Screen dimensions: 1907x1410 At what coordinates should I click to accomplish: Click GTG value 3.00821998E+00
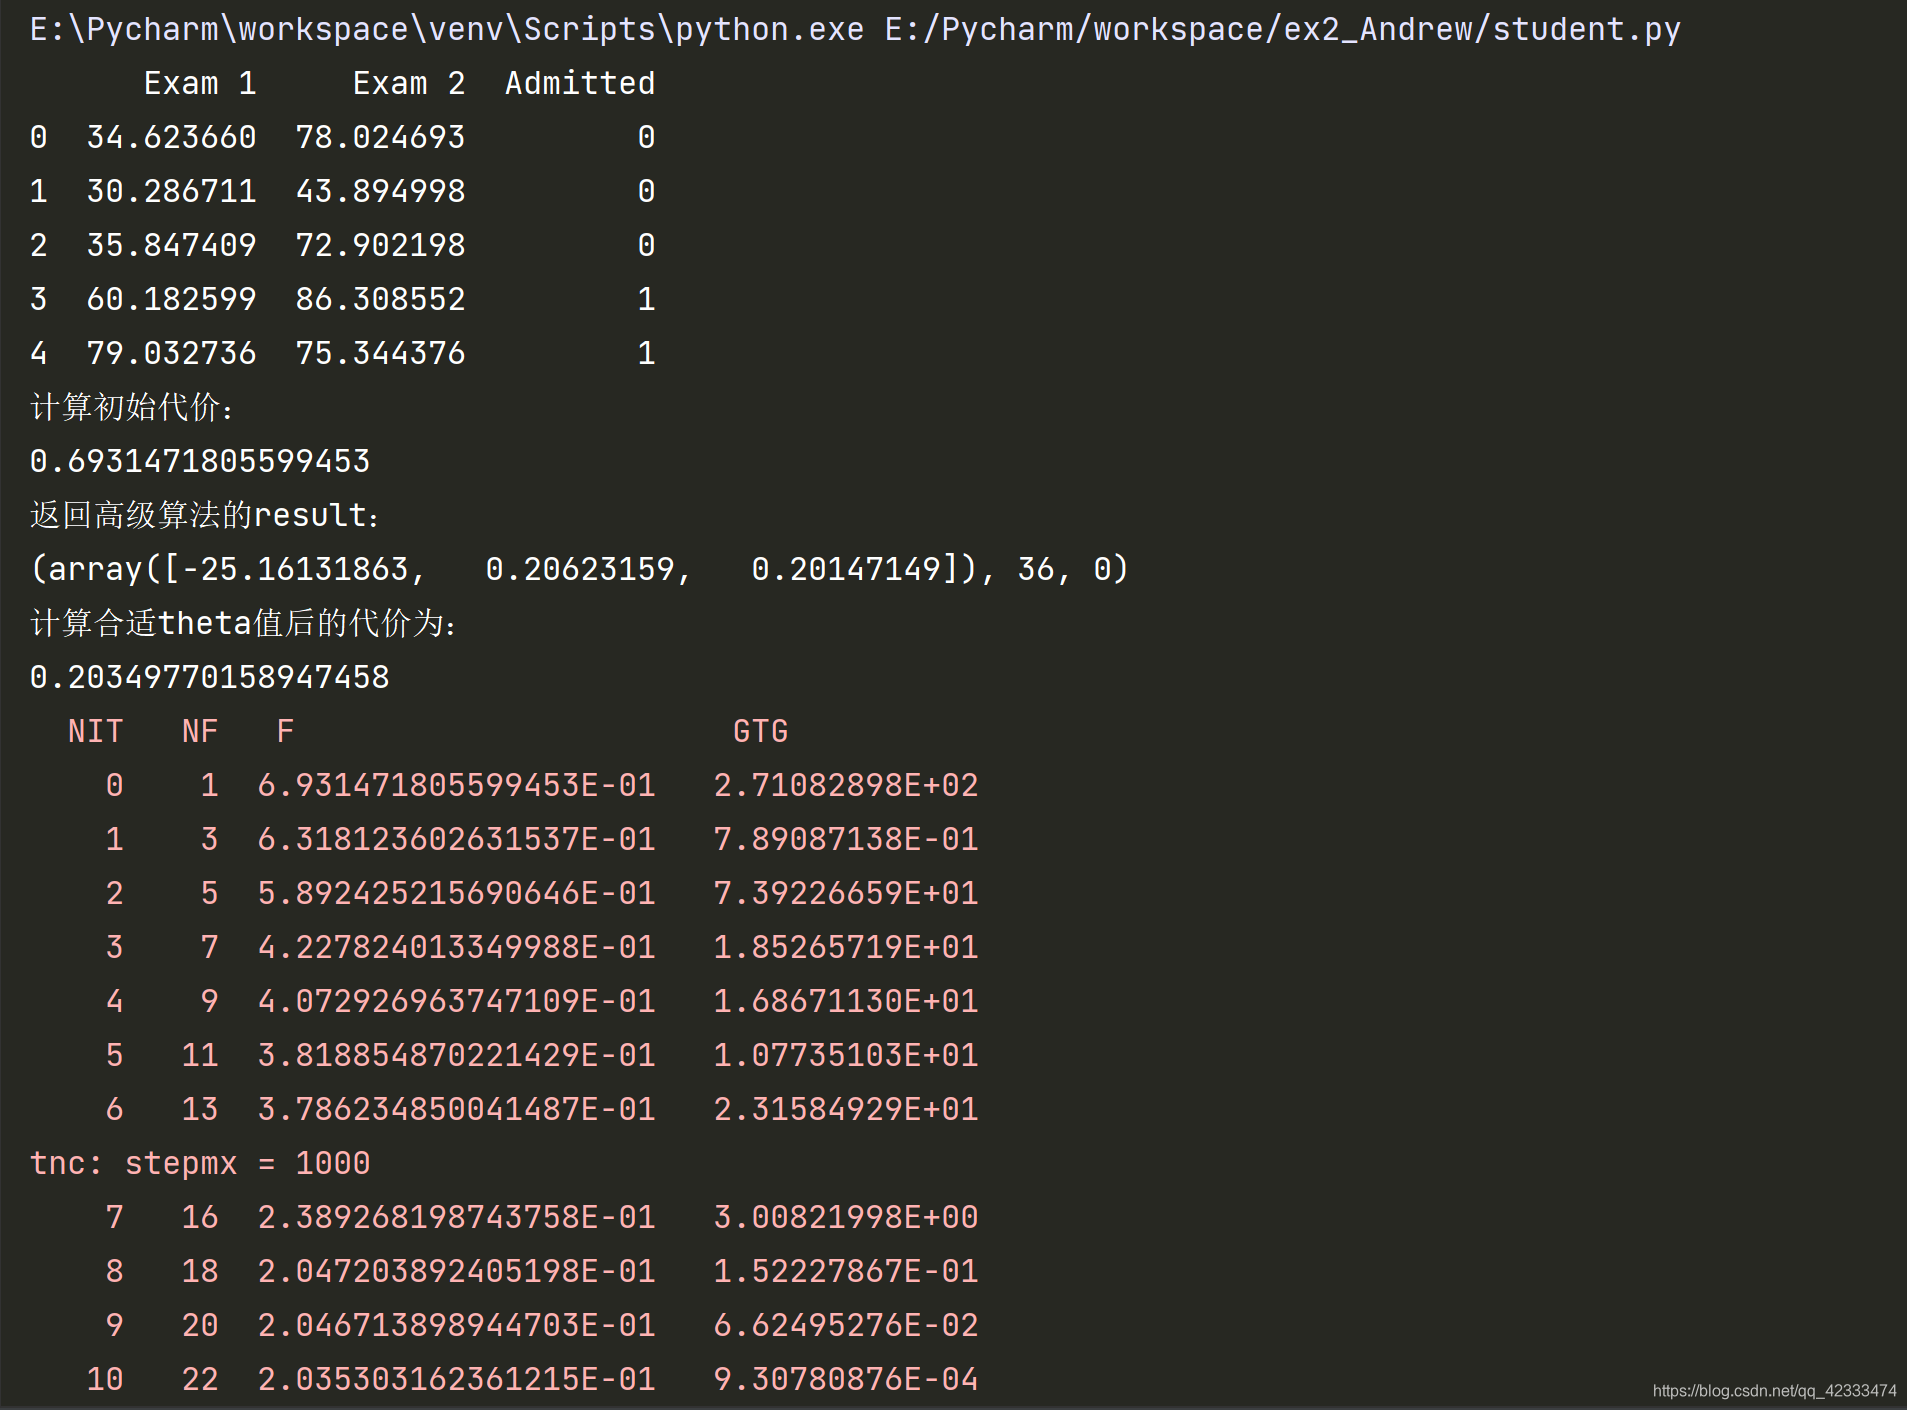846,1217
